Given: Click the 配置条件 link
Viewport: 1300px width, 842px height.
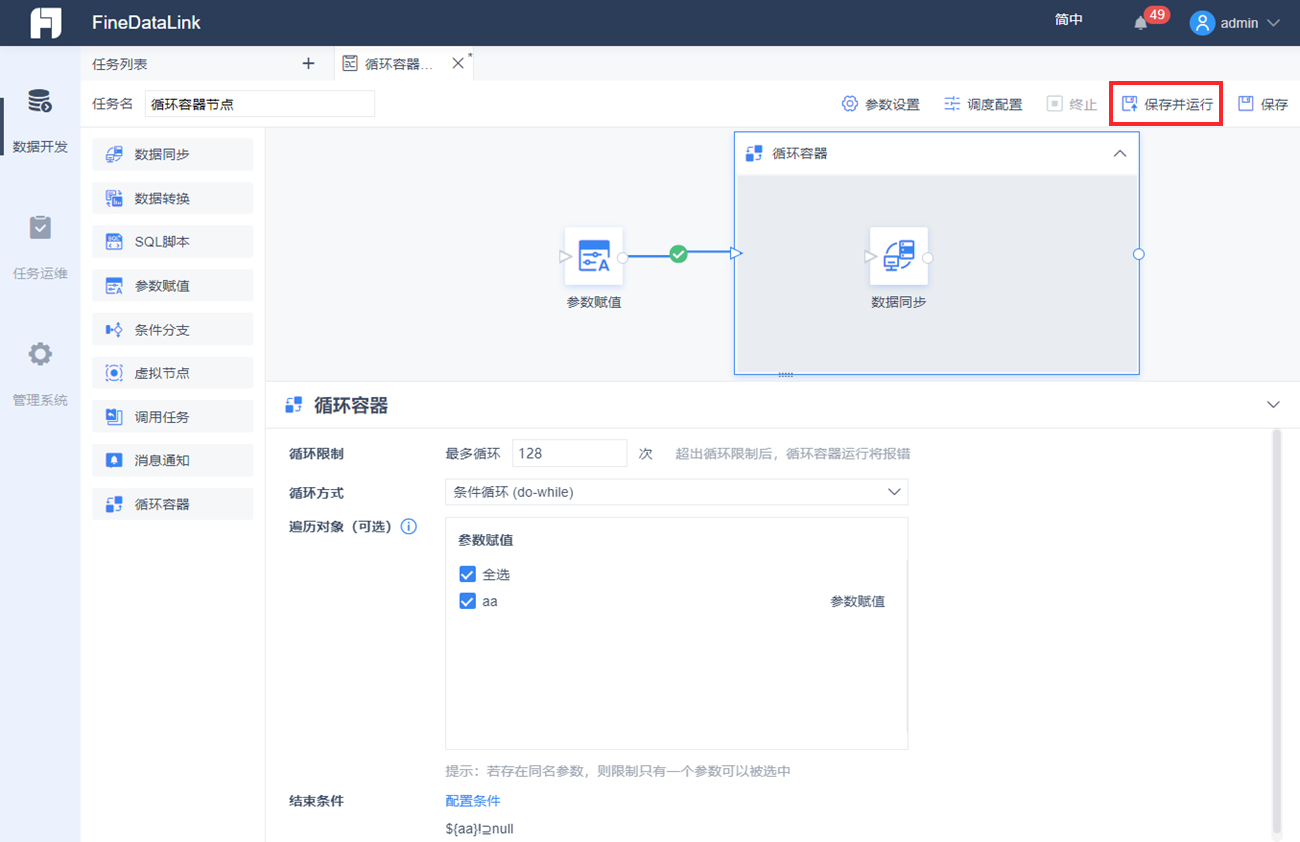Looking at the screenshot, I should pyautogui.click(x=472, y=800).
